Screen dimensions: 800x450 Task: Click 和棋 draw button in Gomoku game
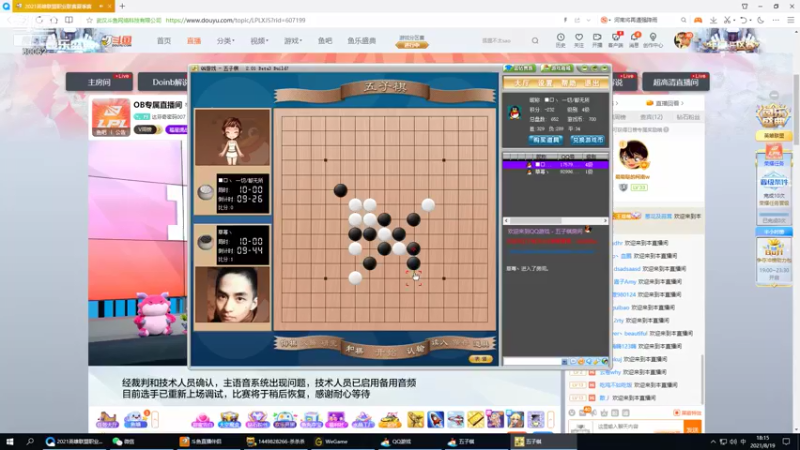[x=354, y=349]
